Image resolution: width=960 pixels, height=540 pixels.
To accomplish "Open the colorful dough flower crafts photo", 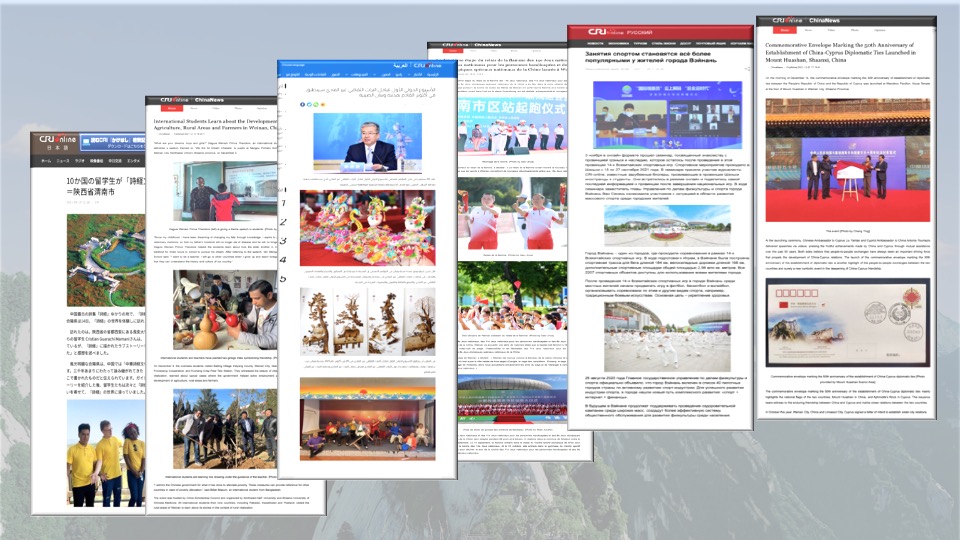I will (x=367, y=227).
